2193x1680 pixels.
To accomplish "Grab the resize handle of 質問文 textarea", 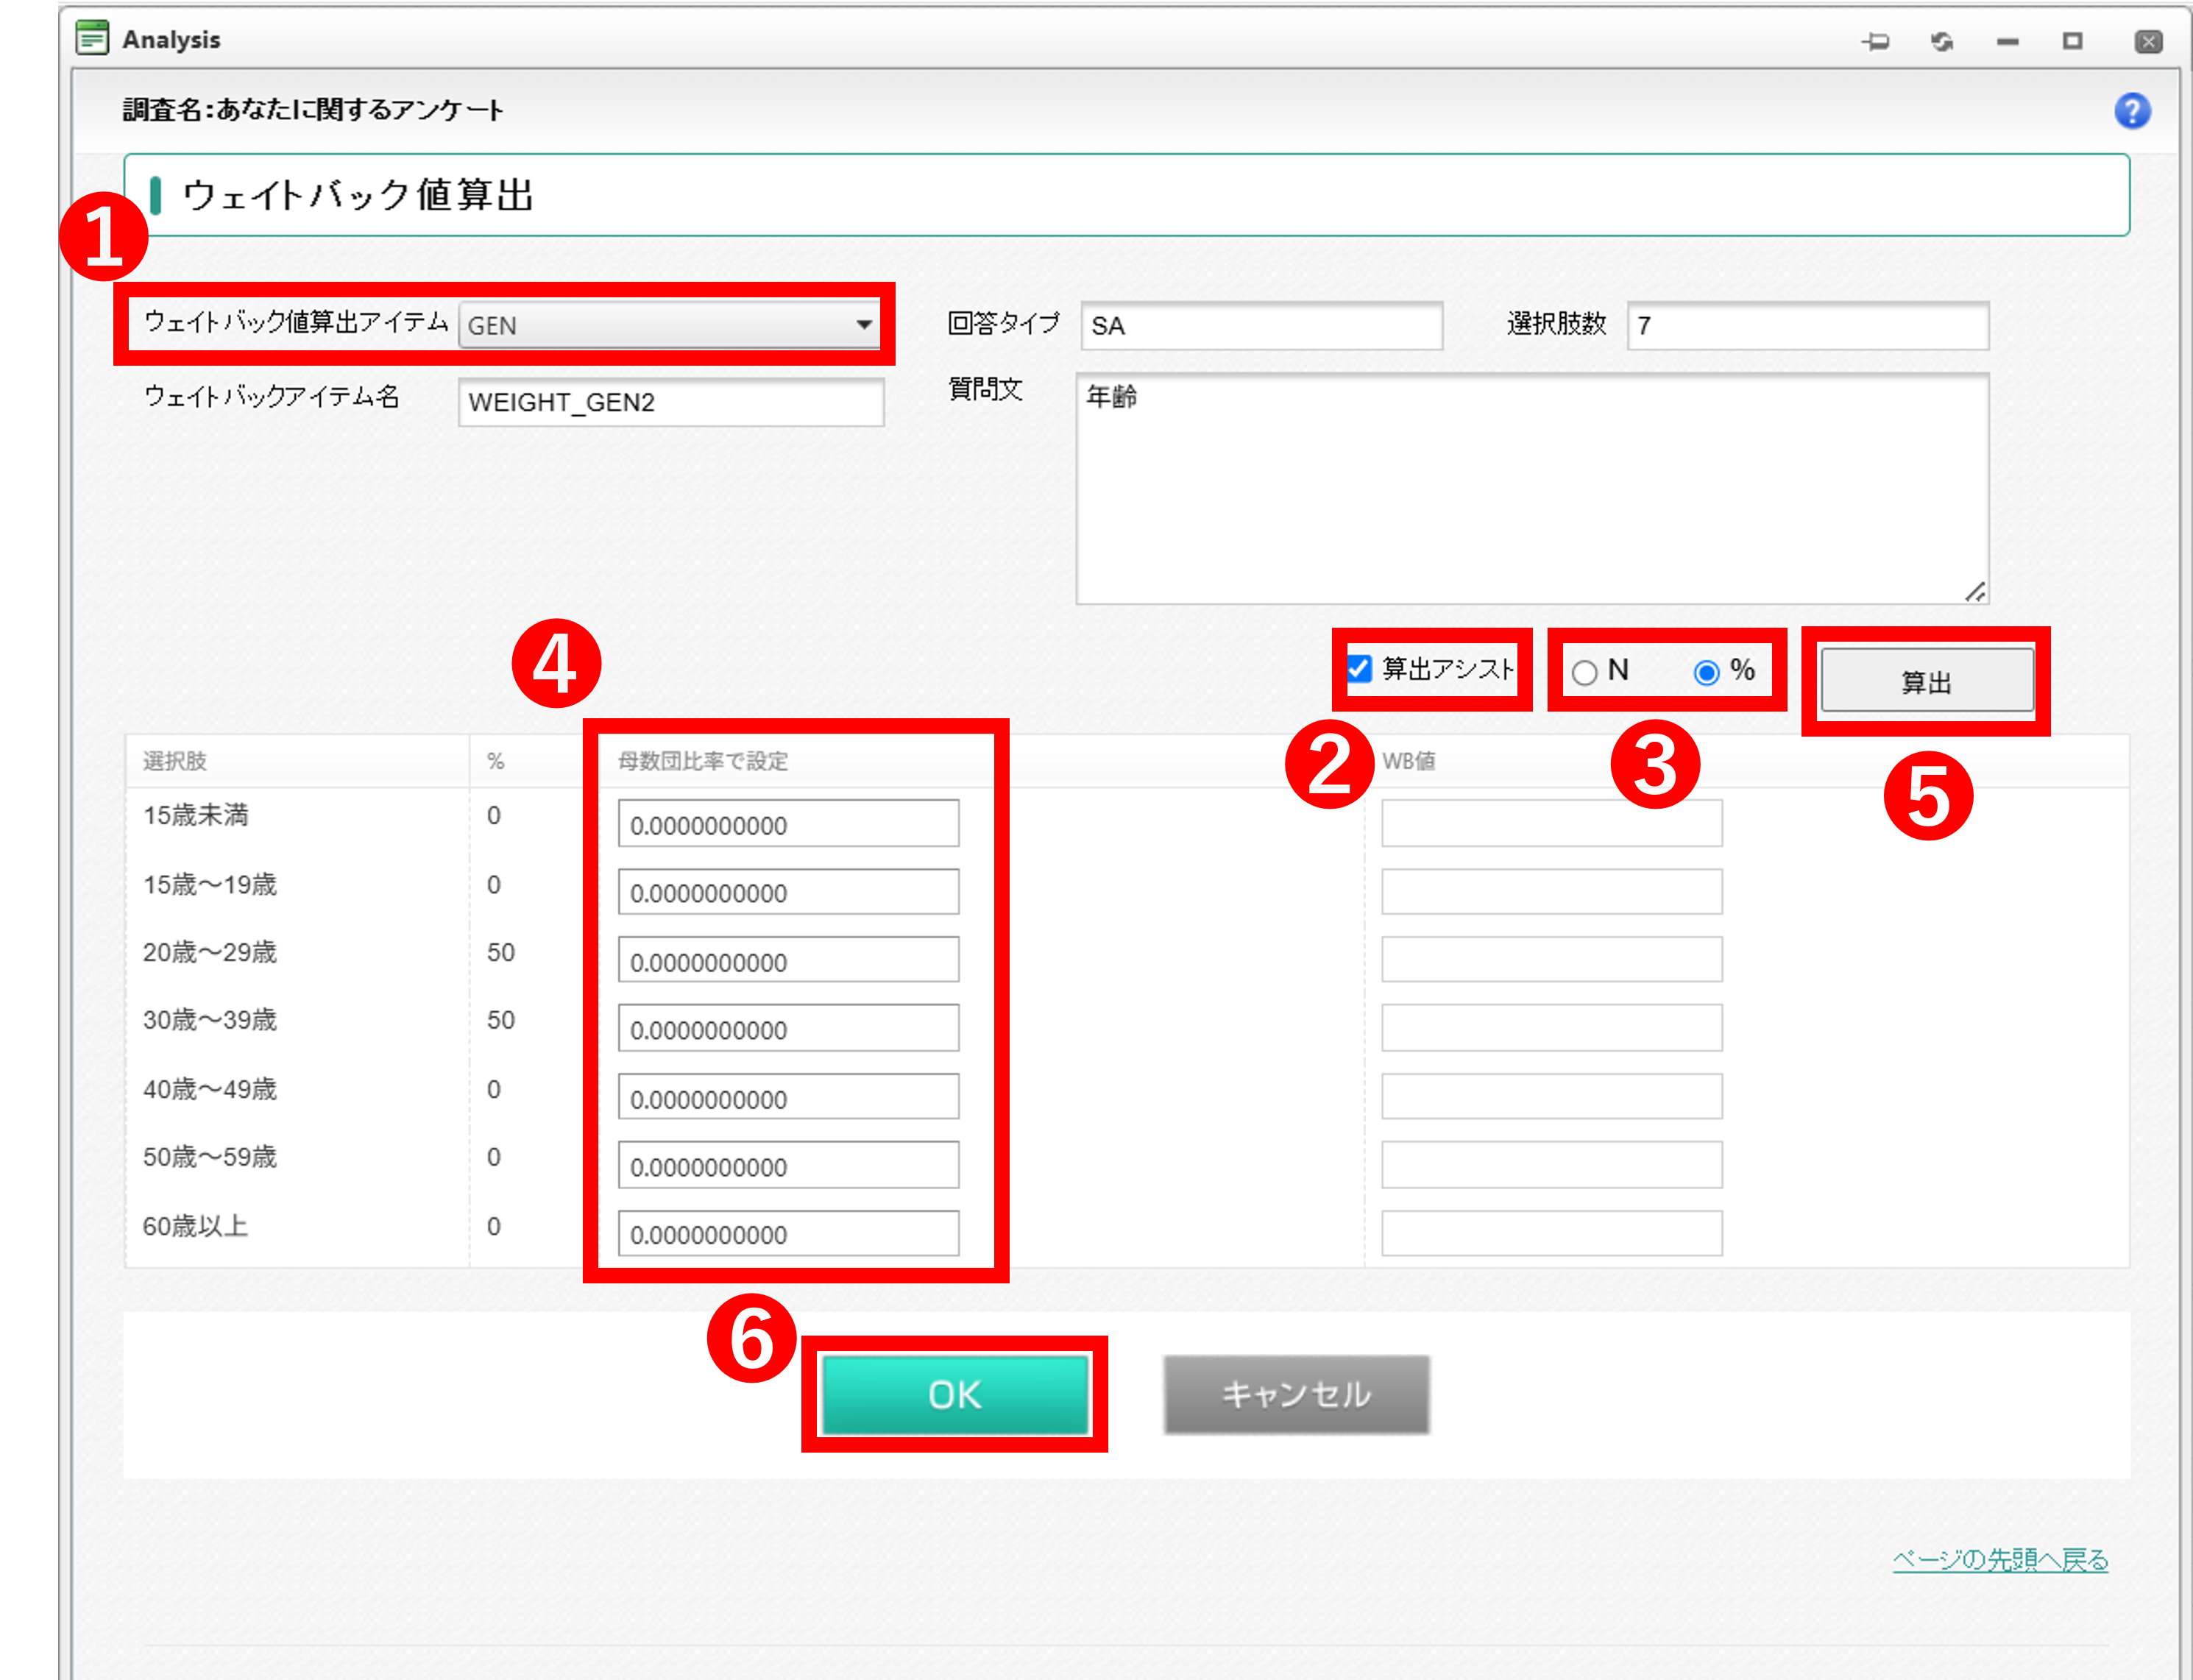I will coord(1975,592).
